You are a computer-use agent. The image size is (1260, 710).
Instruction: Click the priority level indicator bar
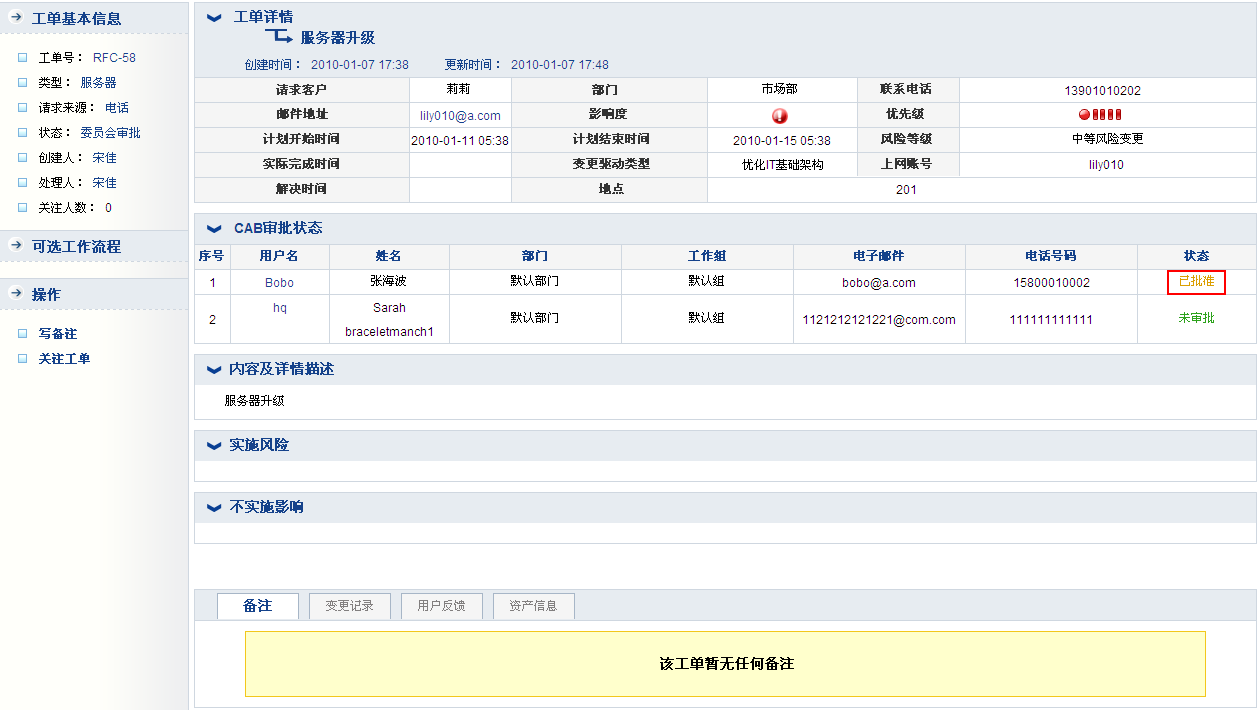coord(1100,115)
